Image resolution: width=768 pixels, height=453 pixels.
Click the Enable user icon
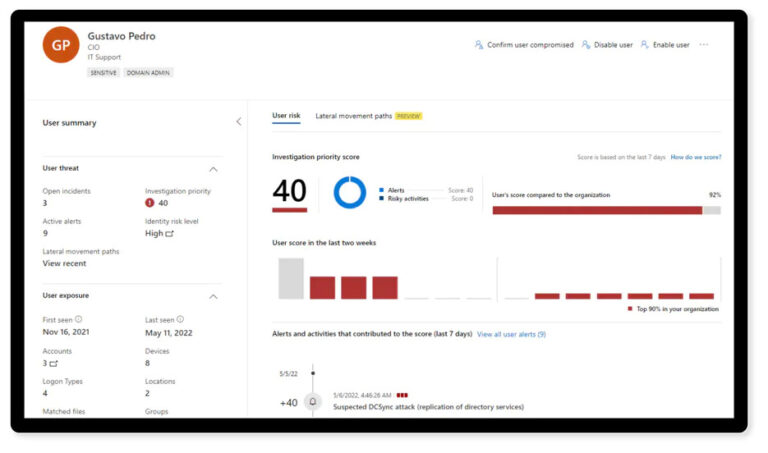[645, 45]
